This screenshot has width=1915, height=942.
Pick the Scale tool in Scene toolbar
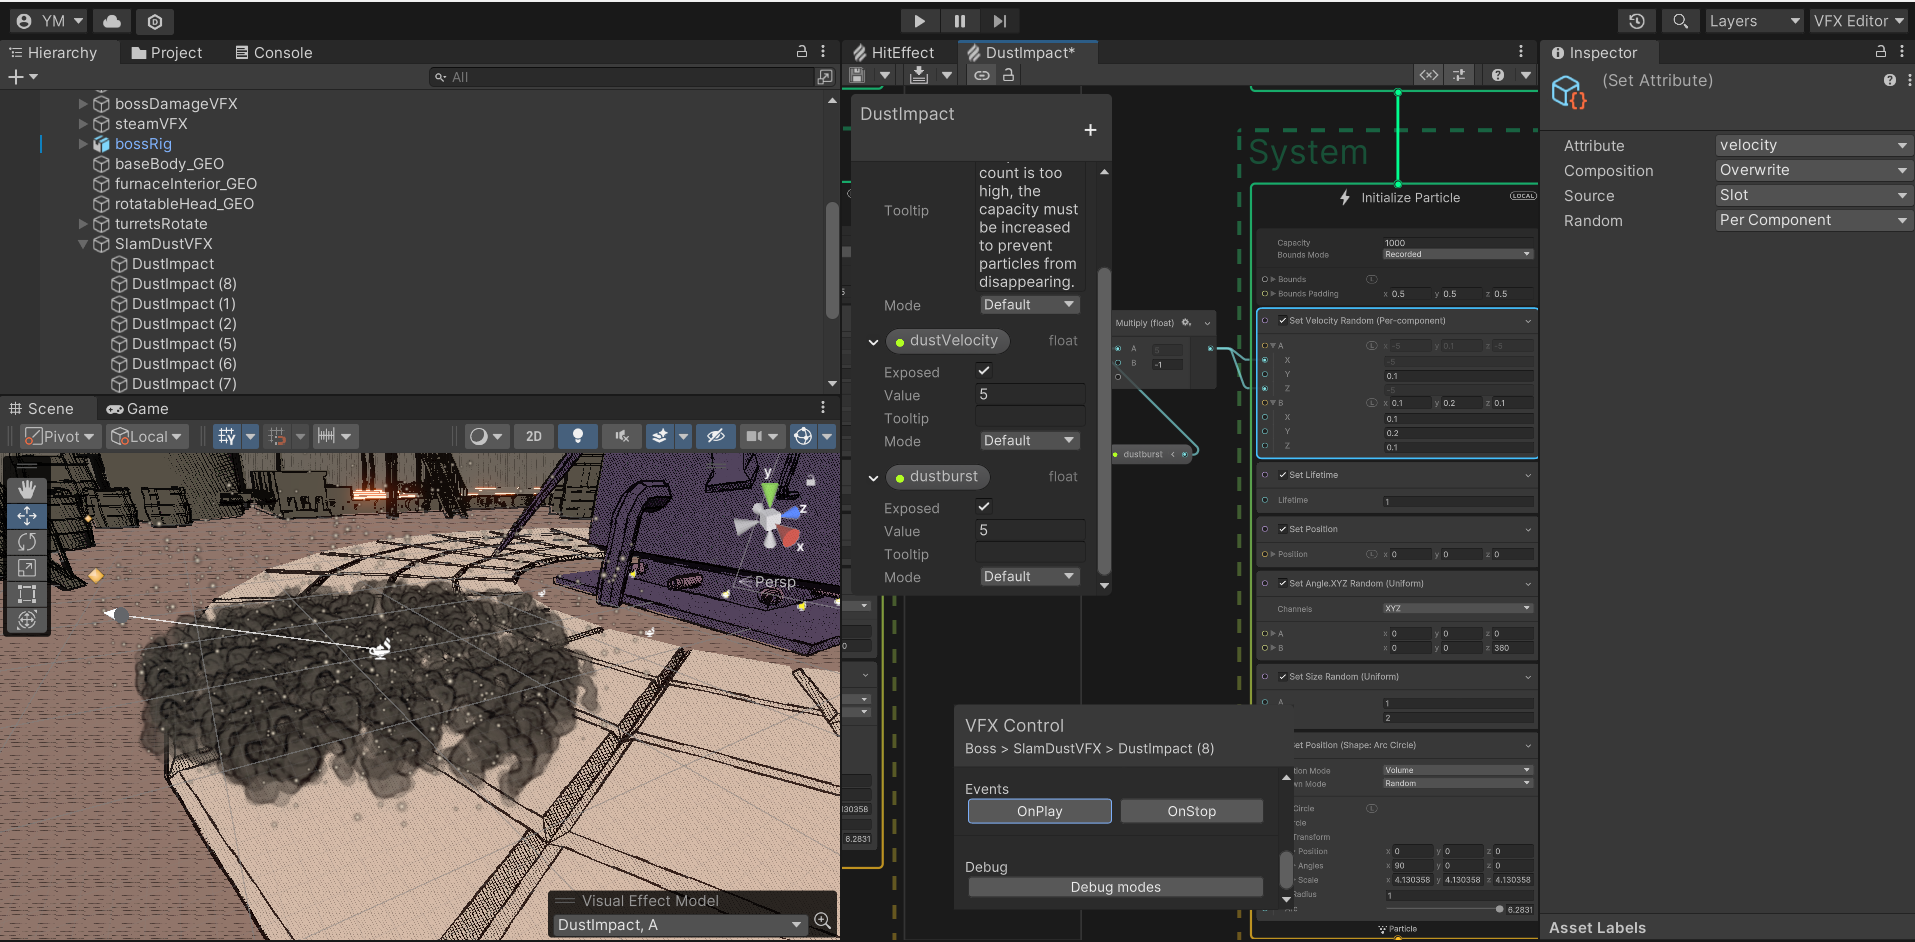pyautogui.click(x=27, y=568)
